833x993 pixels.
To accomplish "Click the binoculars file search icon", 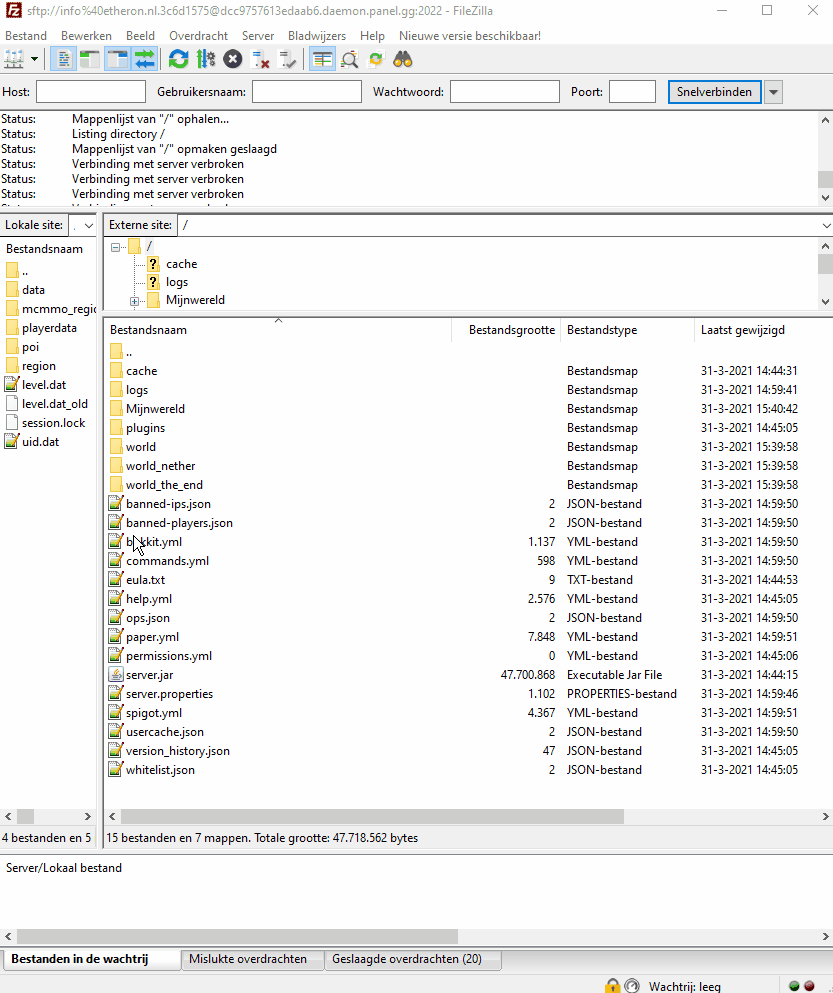I will 403,59.
